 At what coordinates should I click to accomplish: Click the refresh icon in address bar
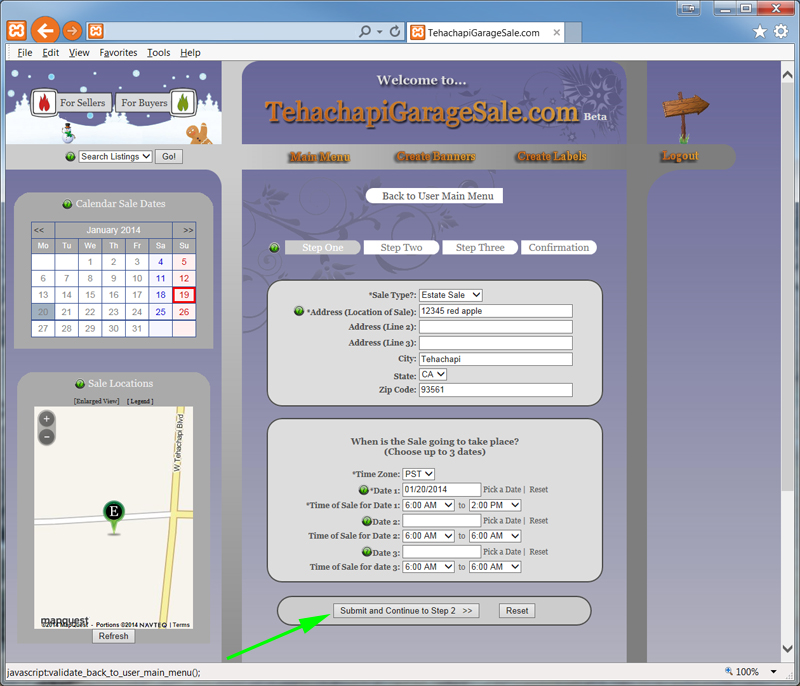tap(395, 32)
